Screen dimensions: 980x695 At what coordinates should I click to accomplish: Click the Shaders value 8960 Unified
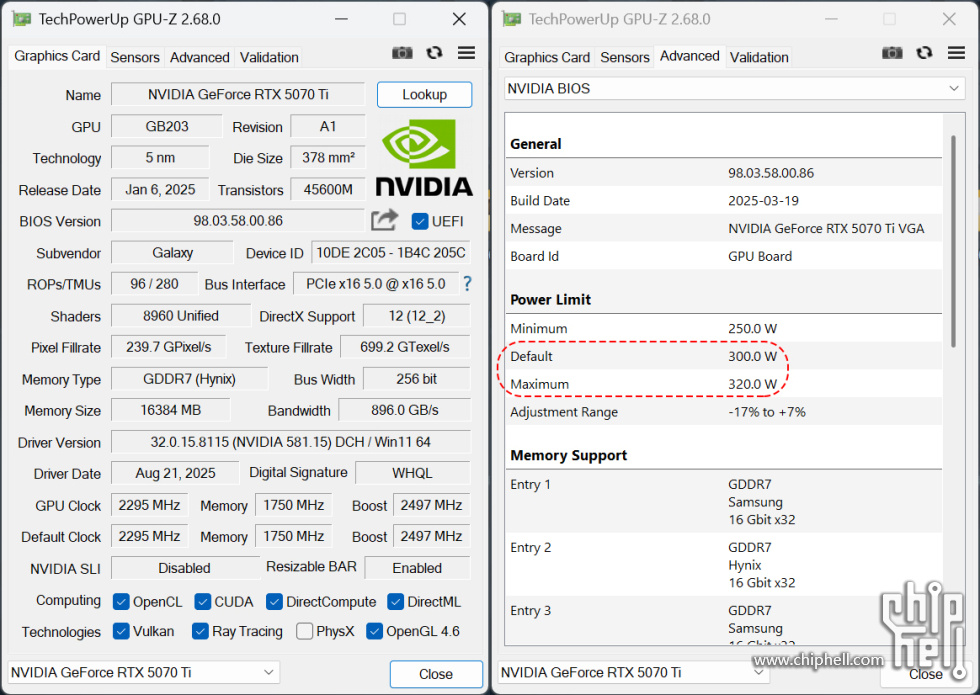[x=181, y=316]
